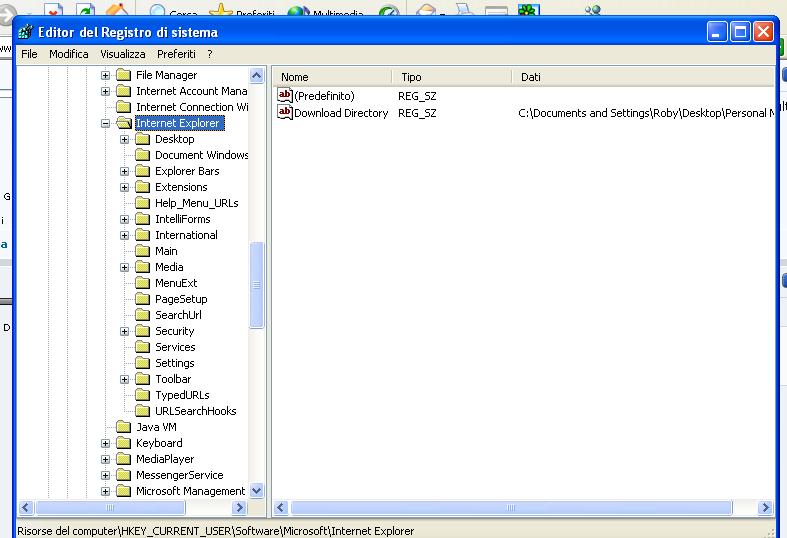Sort by the Dati column header
Viewport: 787px width, 538px height.
coord(643,77)
